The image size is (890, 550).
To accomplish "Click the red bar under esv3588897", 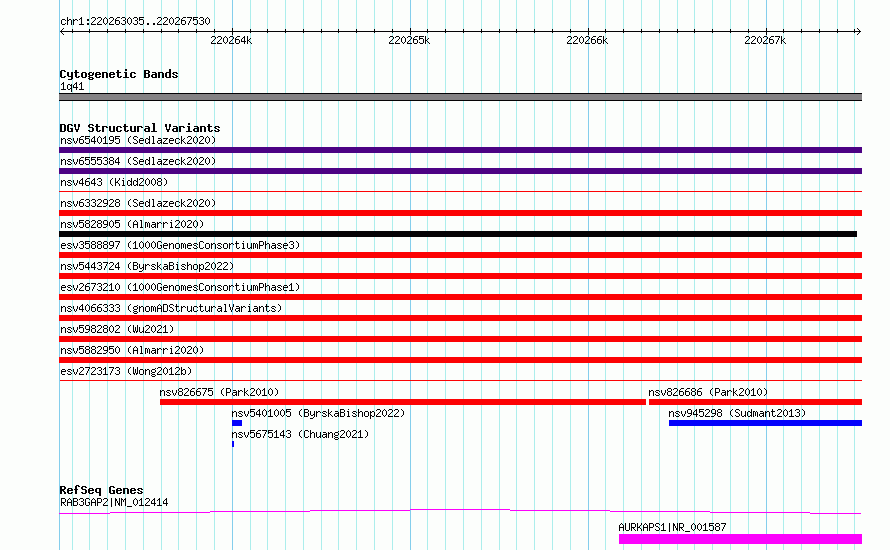I will pyautogui.click(x=460, y=255).
